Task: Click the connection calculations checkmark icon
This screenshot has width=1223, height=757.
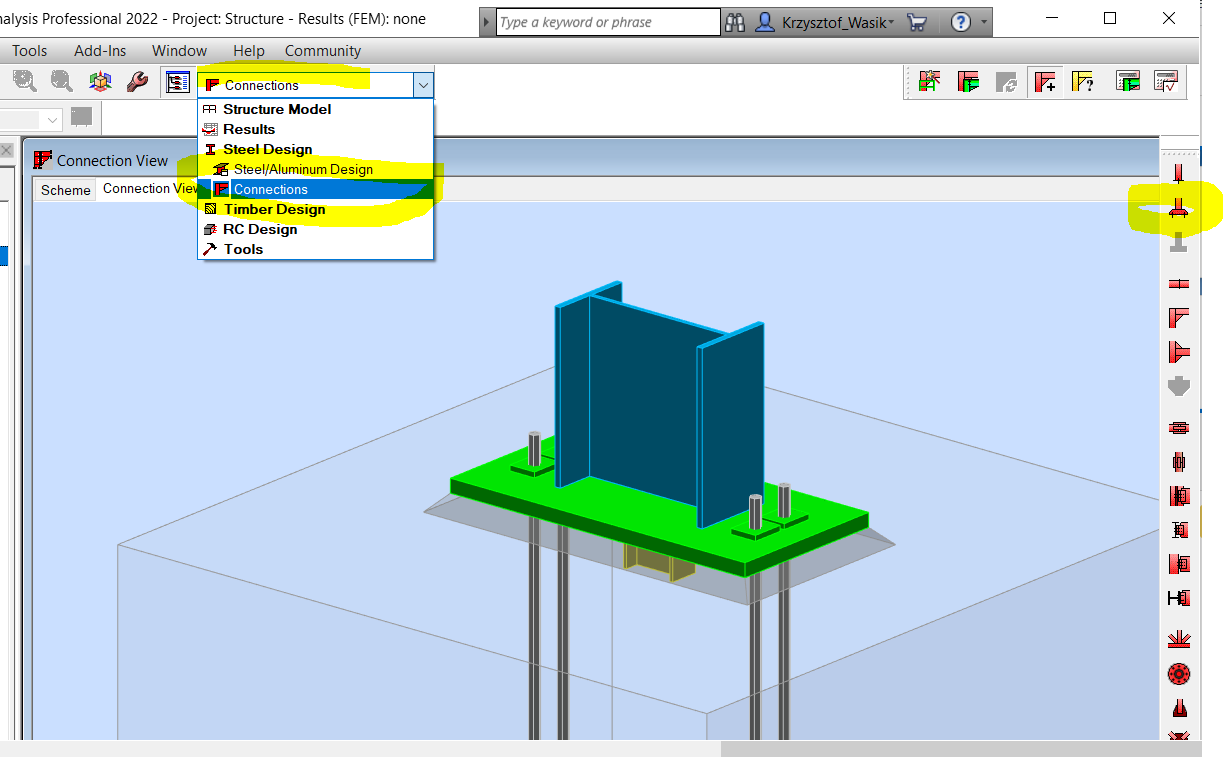Action: pyautogui.click(x=1165, y=82)
